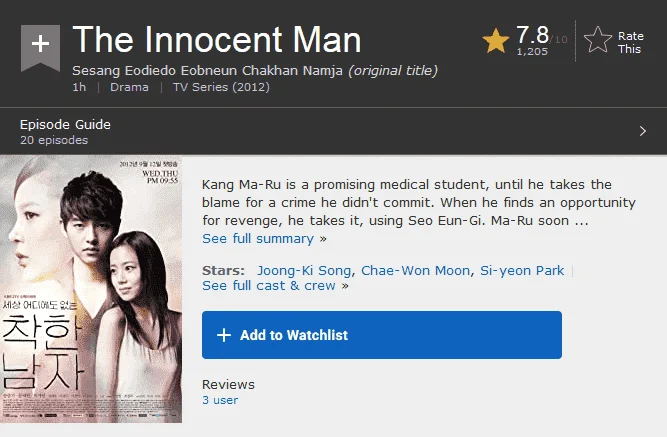Click The Innocent Man poster image

coord(91,289)
